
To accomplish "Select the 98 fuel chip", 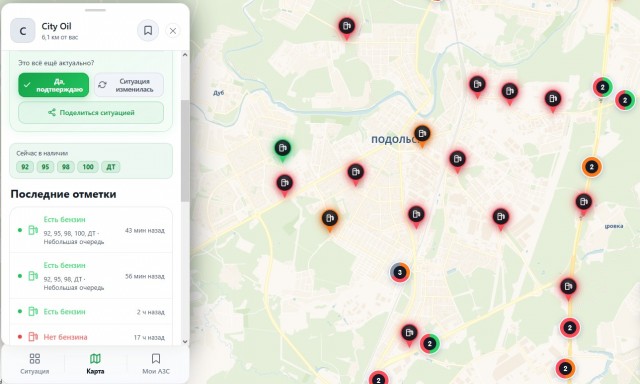I will click(66, 167).
